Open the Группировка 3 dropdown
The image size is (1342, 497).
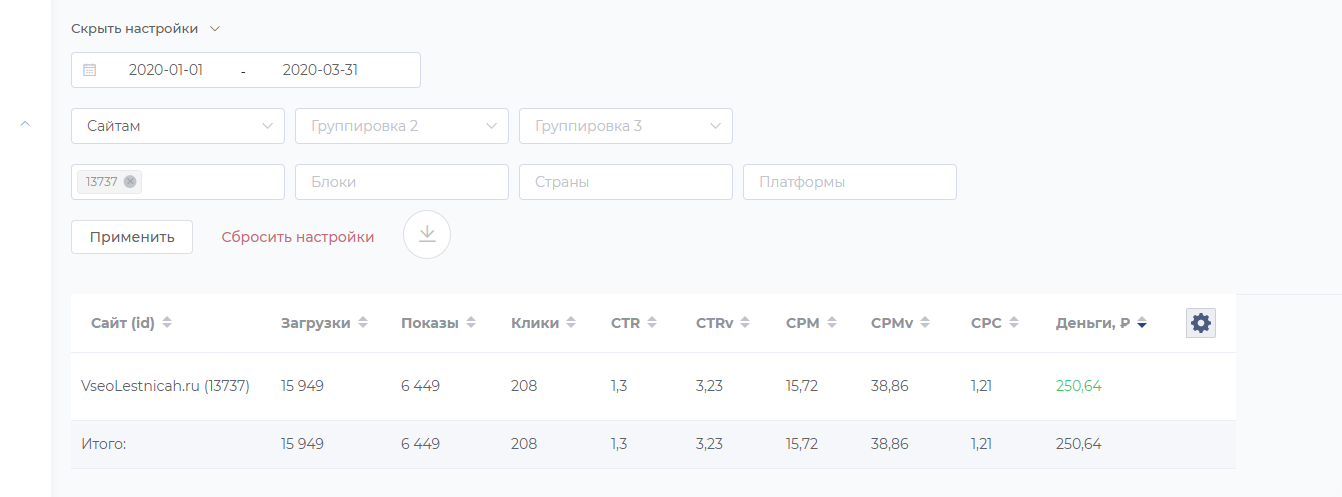click(x=626, y=126)
